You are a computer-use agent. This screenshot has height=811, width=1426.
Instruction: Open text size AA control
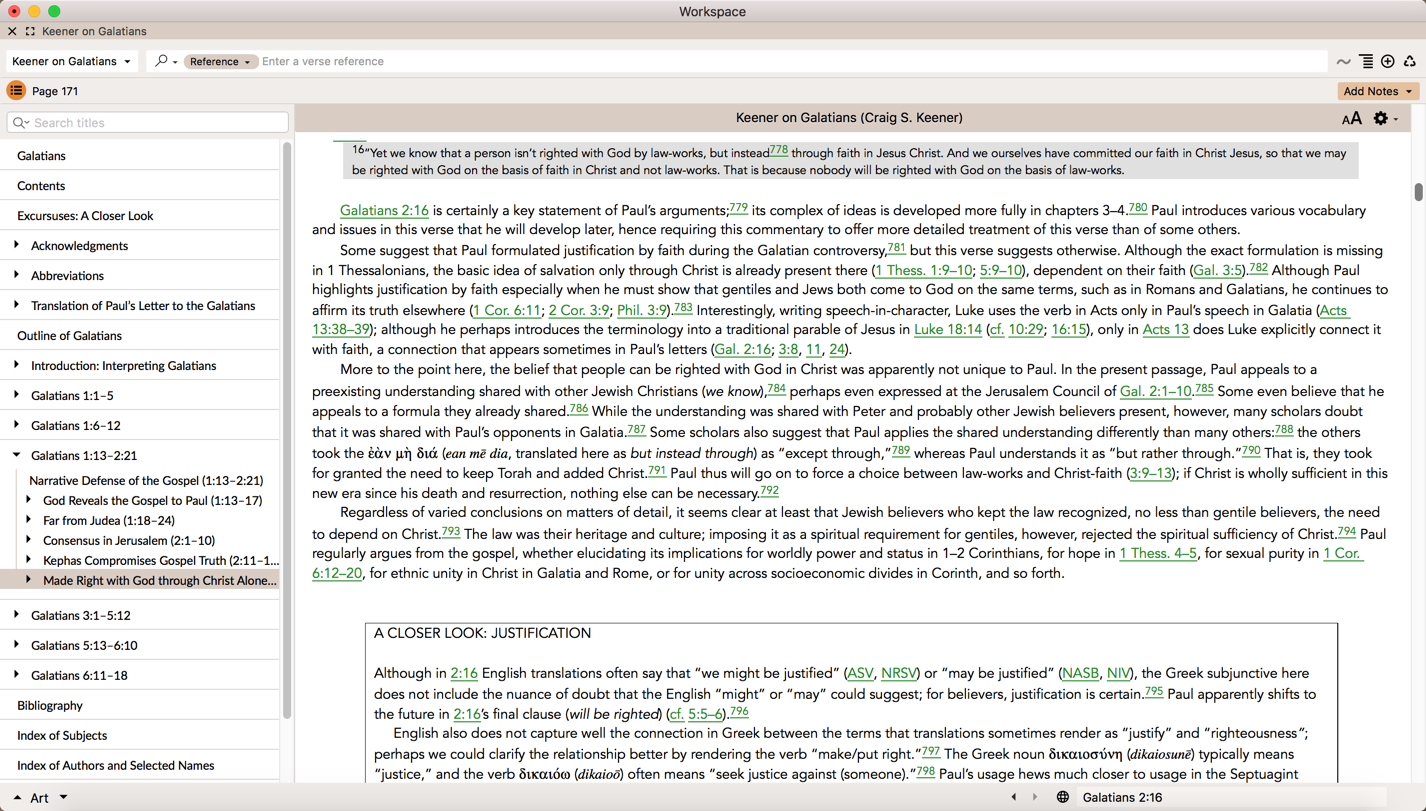click(x=1351, y=118)
